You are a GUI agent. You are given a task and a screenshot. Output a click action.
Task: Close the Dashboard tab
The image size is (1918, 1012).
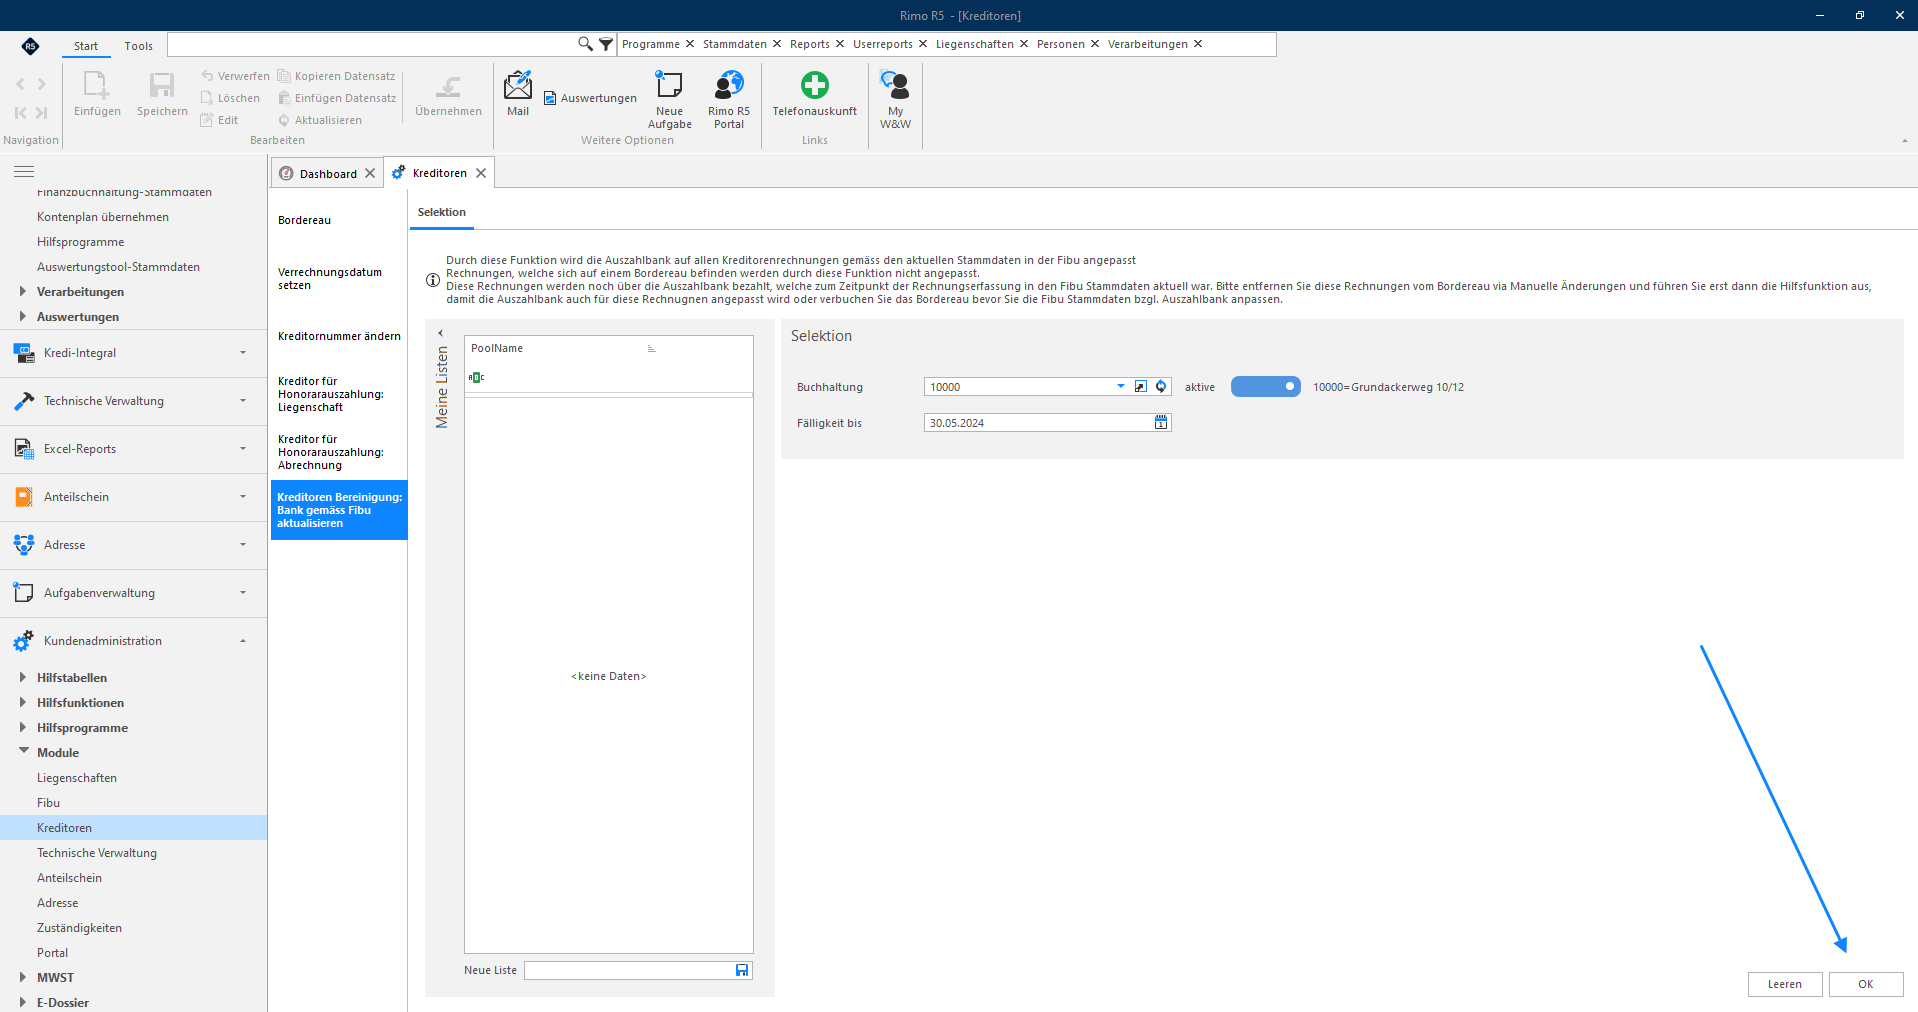[x=370, y=173]
